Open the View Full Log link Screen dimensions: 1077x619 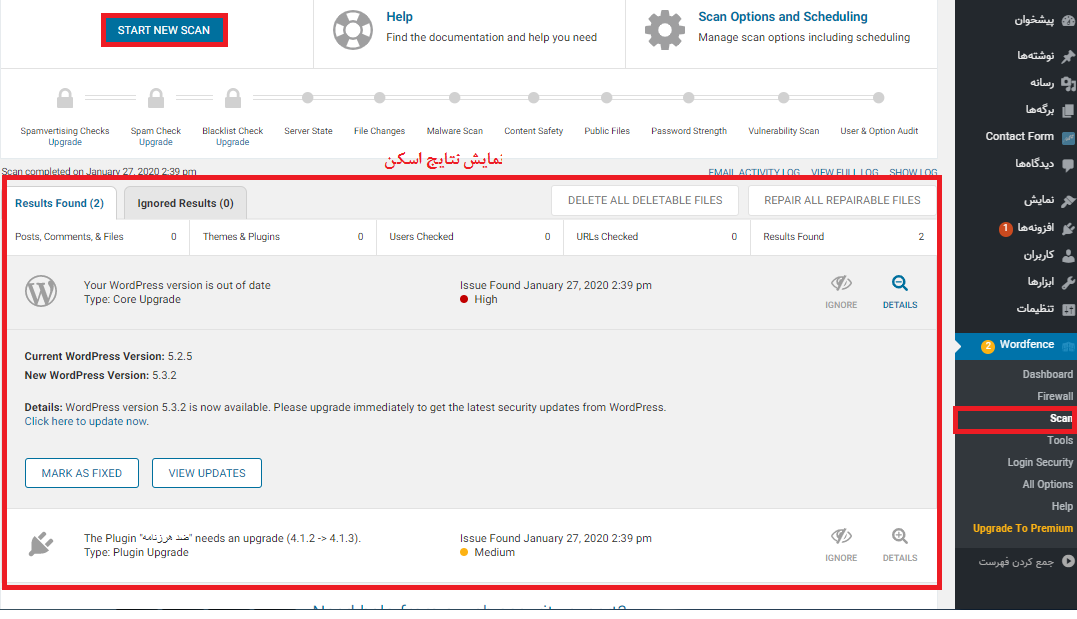click(x=845, y=172)
